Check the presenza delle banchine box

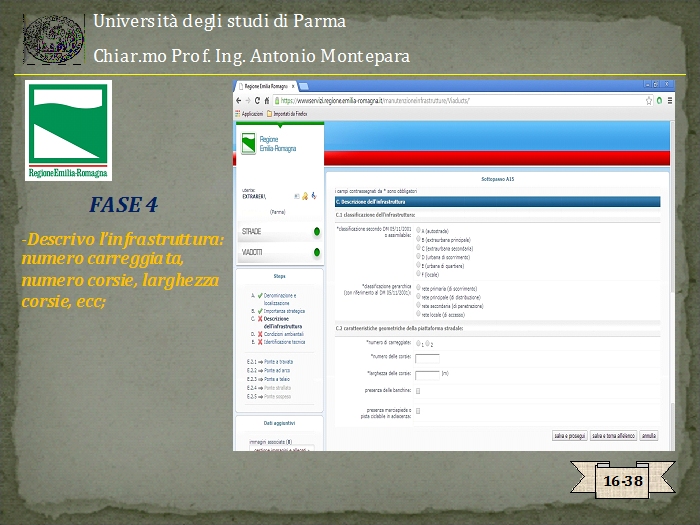(418, 390)
